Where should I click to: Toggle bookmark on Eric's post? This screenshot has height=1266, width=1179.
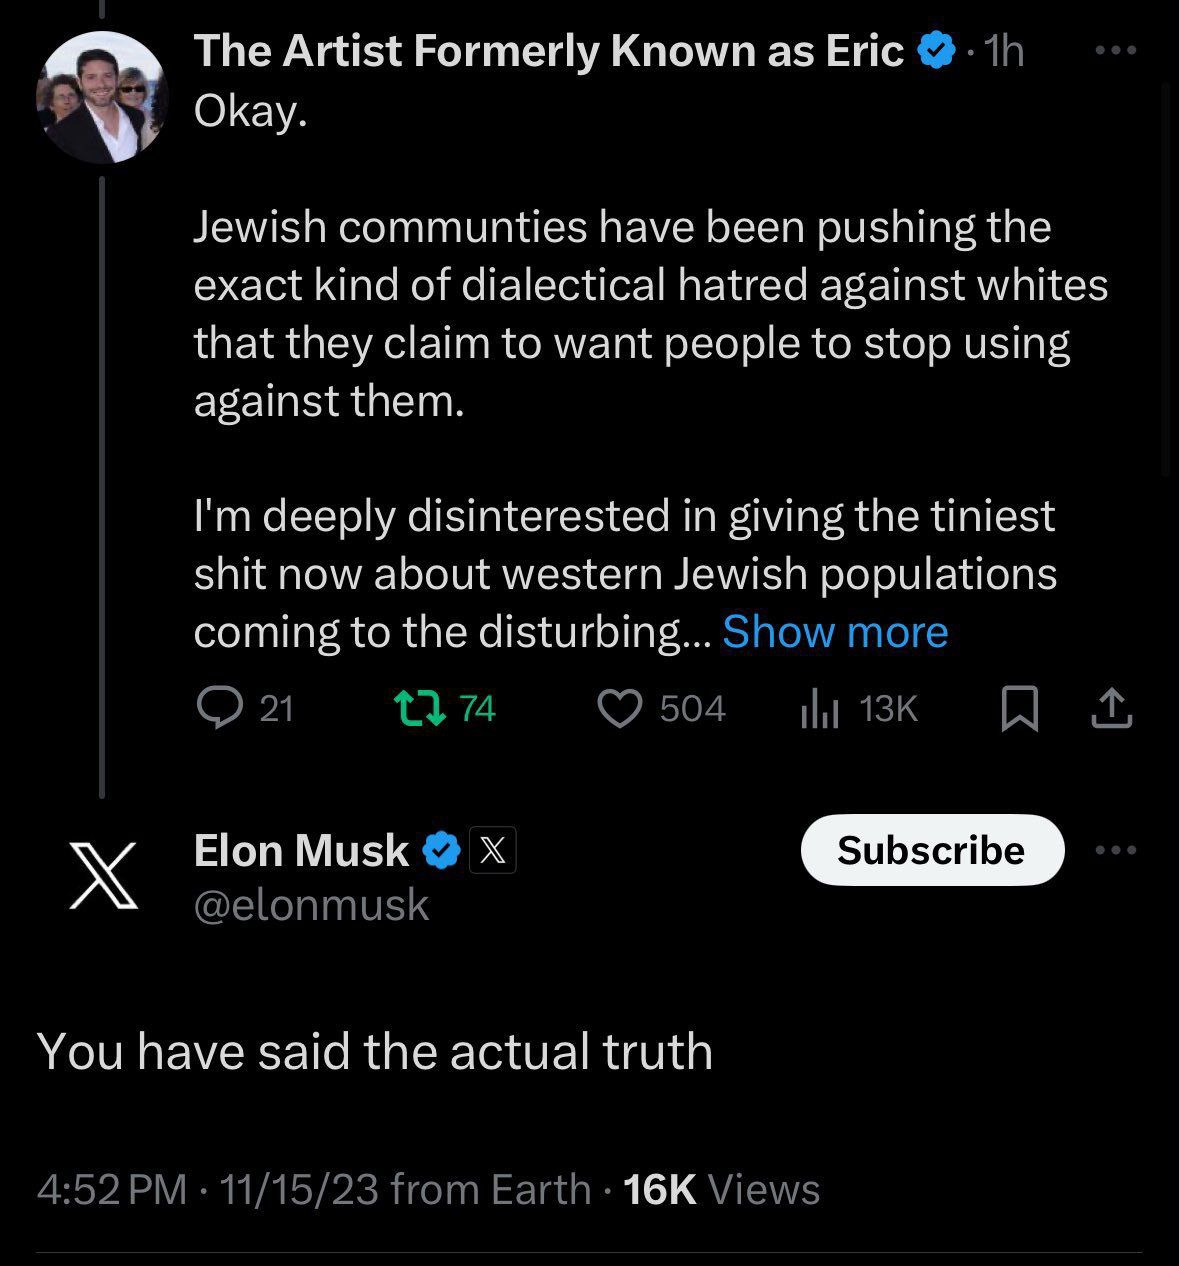pyautogui.click(x=1020, y=710)
